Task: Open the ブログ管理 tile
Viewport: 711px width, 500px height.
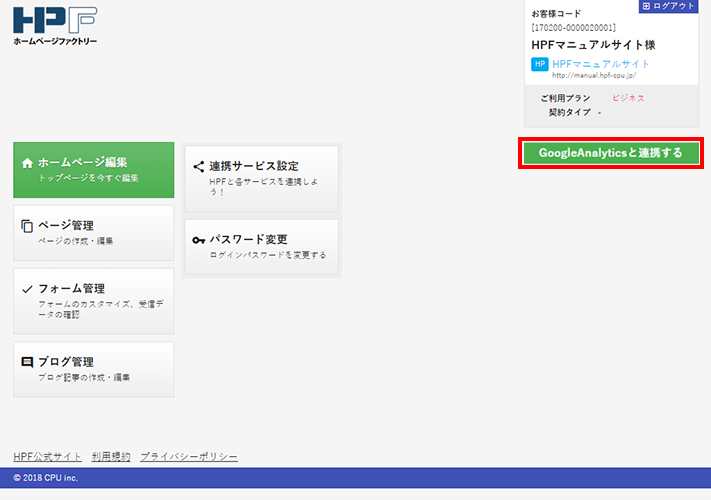Action: (93, 369)
